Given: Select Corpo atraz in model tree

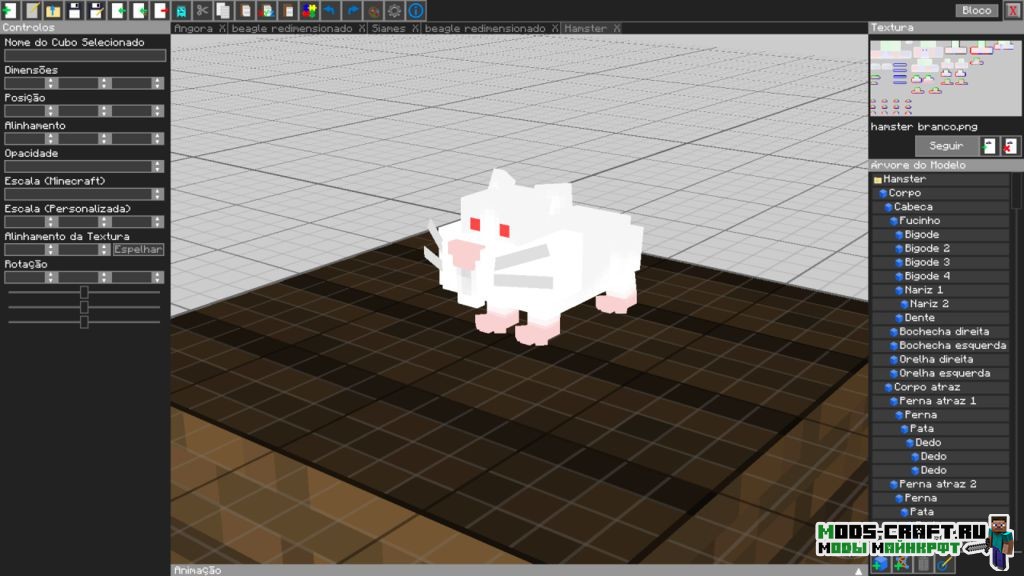Looking at the screenshot, I should pos(926,387).
